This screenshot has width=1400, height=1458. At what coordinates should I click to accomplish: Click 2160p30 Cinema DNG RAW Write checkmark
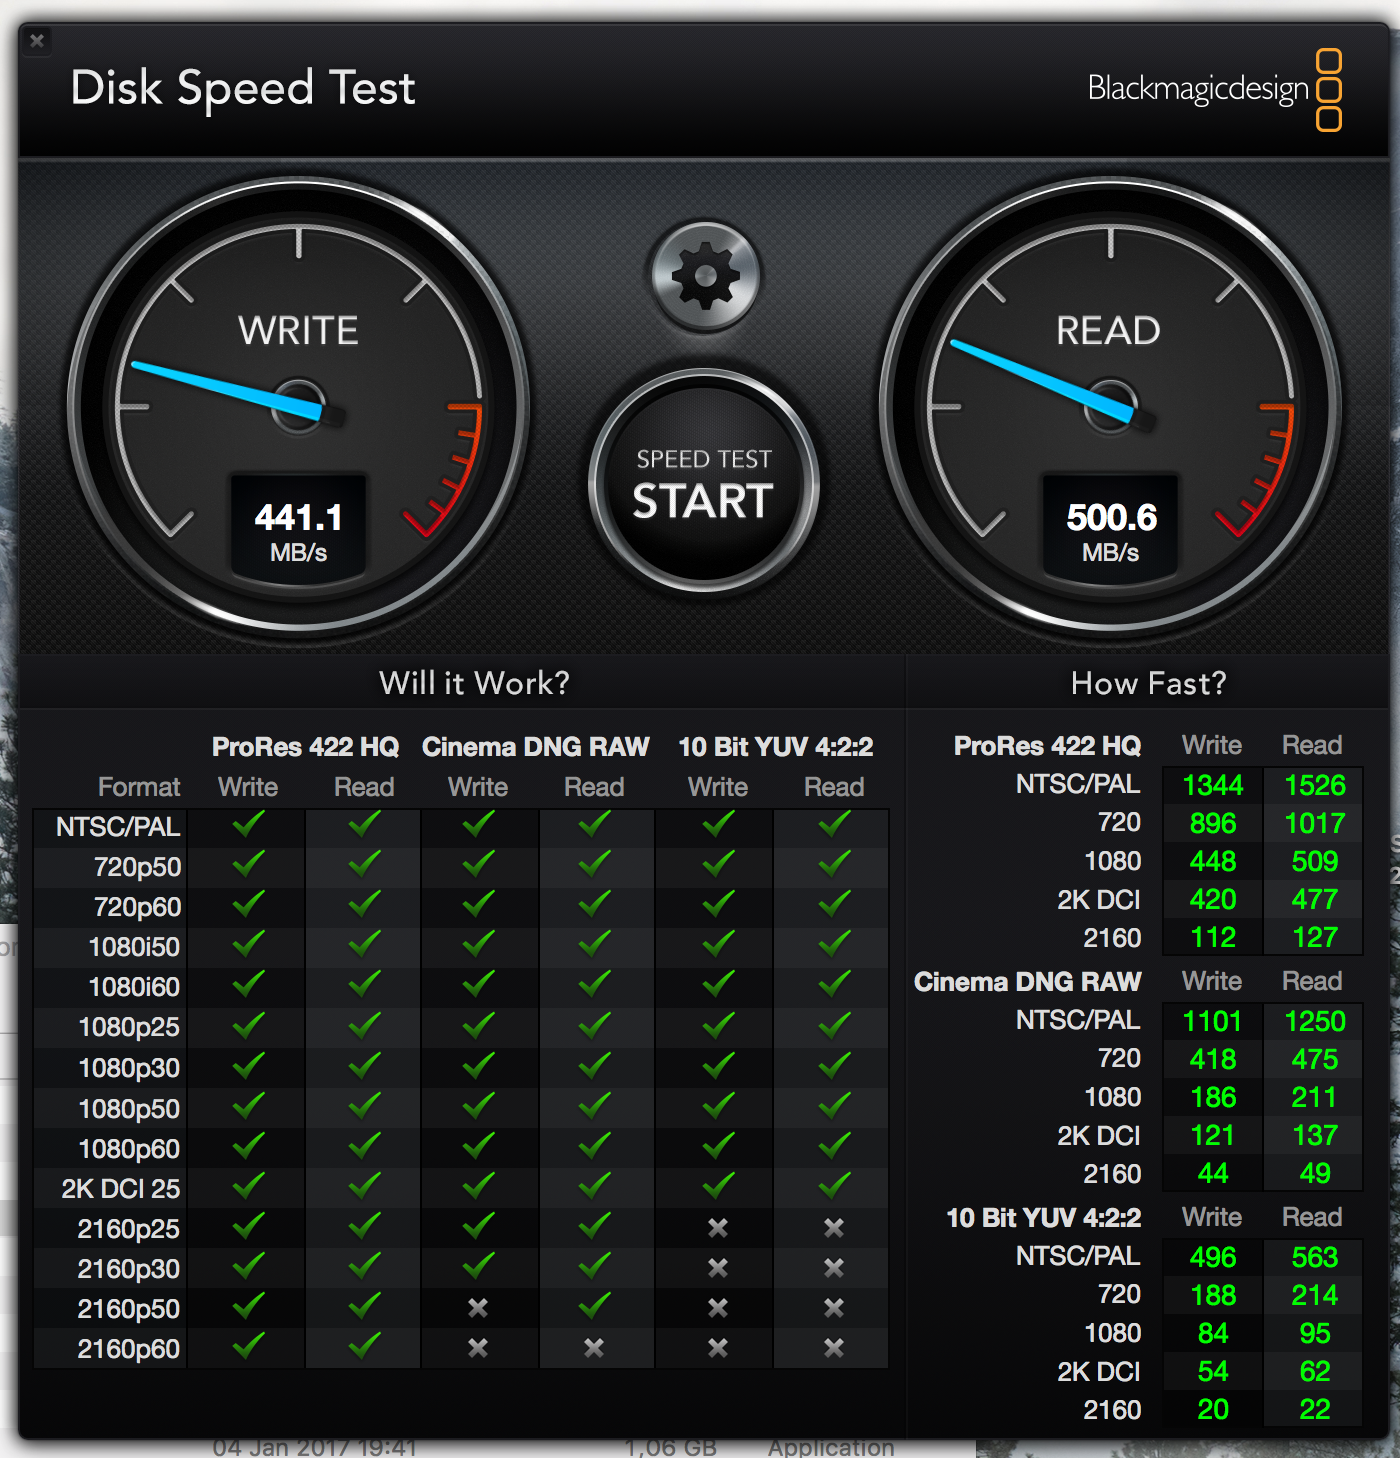coord(478,1266)
